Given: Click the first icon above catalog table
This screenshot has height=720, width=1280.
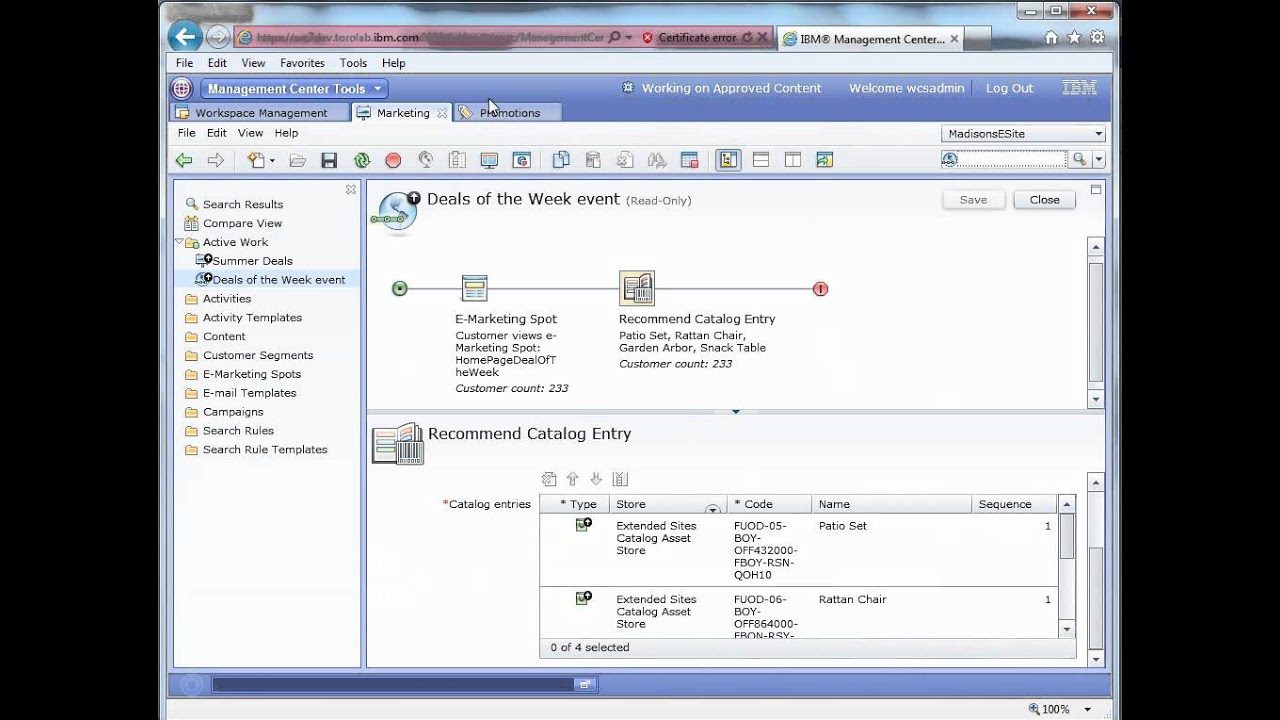Looking at the screenshot, I should coord(549,479).
